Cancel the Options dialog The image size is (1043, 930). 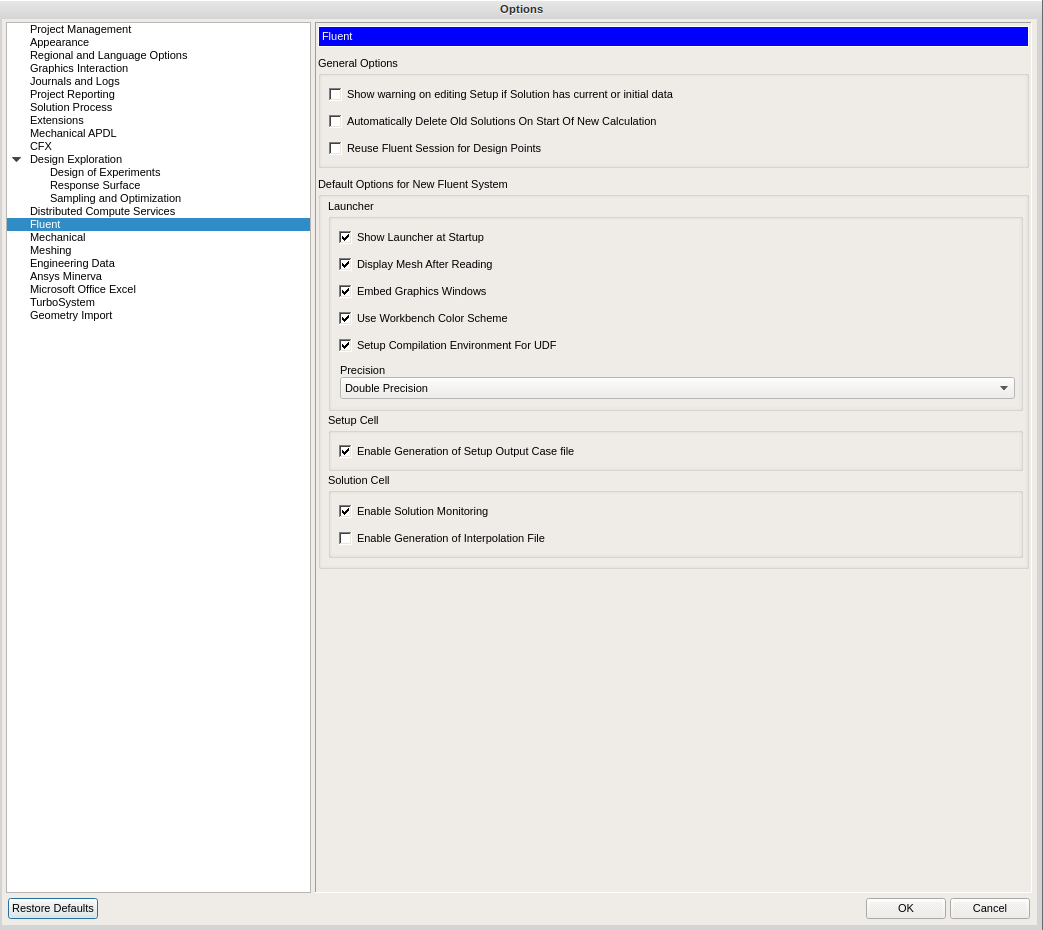[989, 908]
